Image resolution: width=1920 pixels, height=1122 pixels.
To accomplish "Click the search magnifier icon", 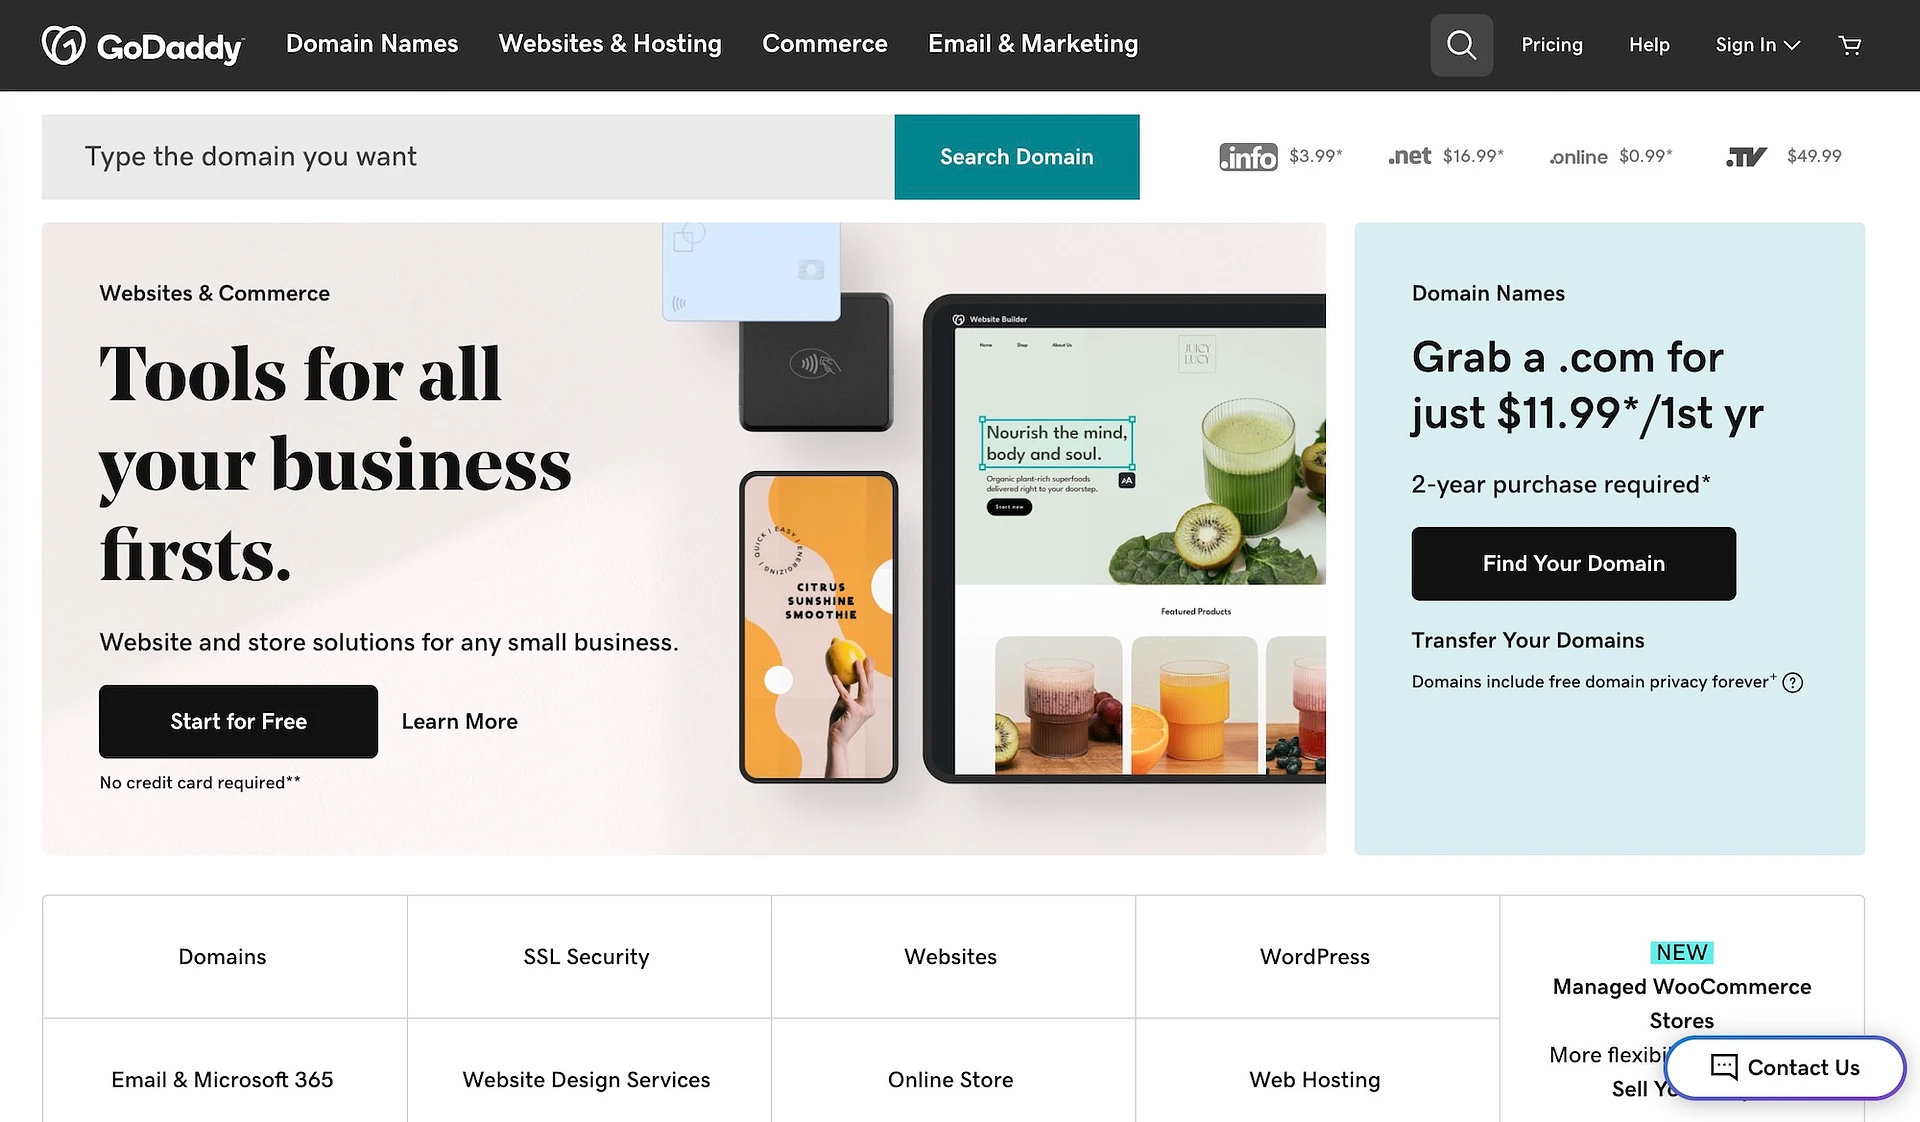I will 1463,44.
